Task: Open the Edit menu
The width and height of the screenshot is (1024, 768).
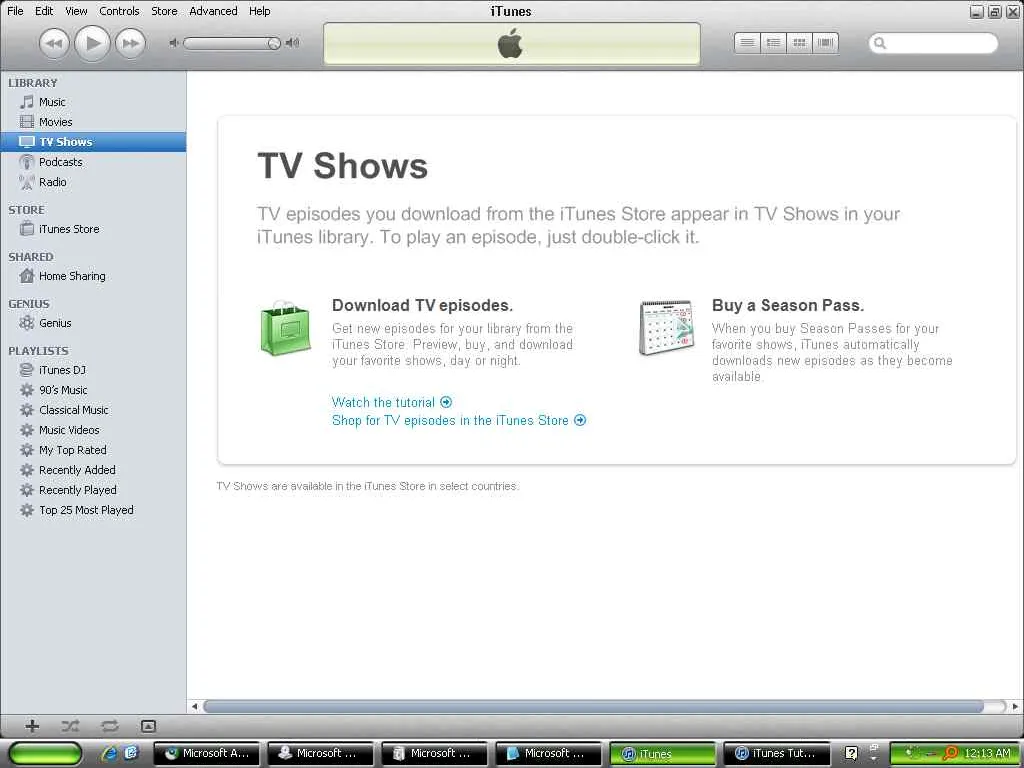Action: 44,11
